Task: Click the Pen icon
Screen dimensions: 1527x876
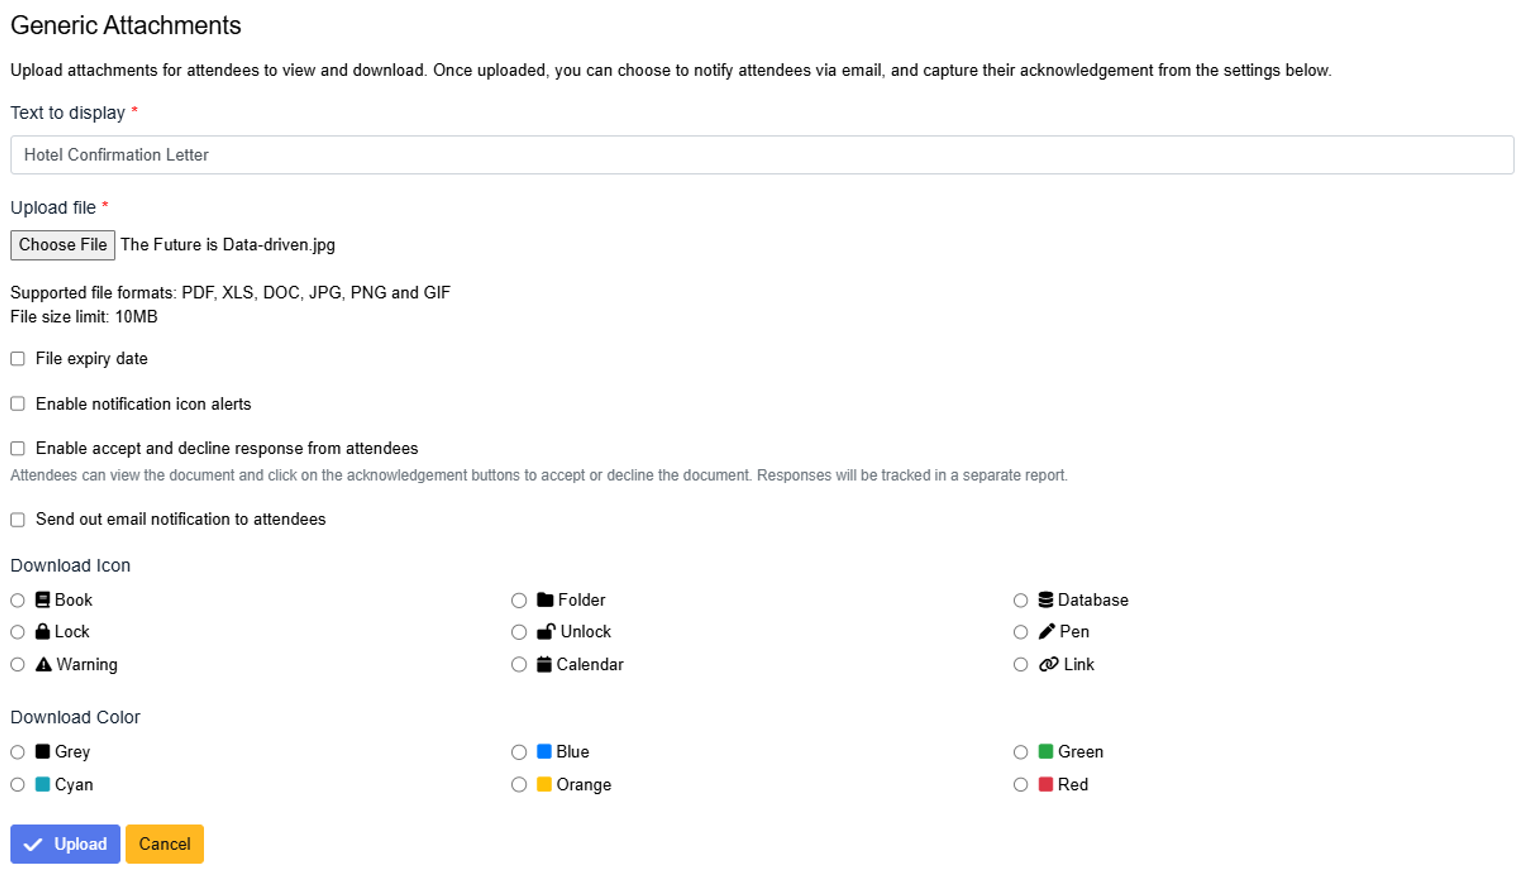Action: [1046, 632]
